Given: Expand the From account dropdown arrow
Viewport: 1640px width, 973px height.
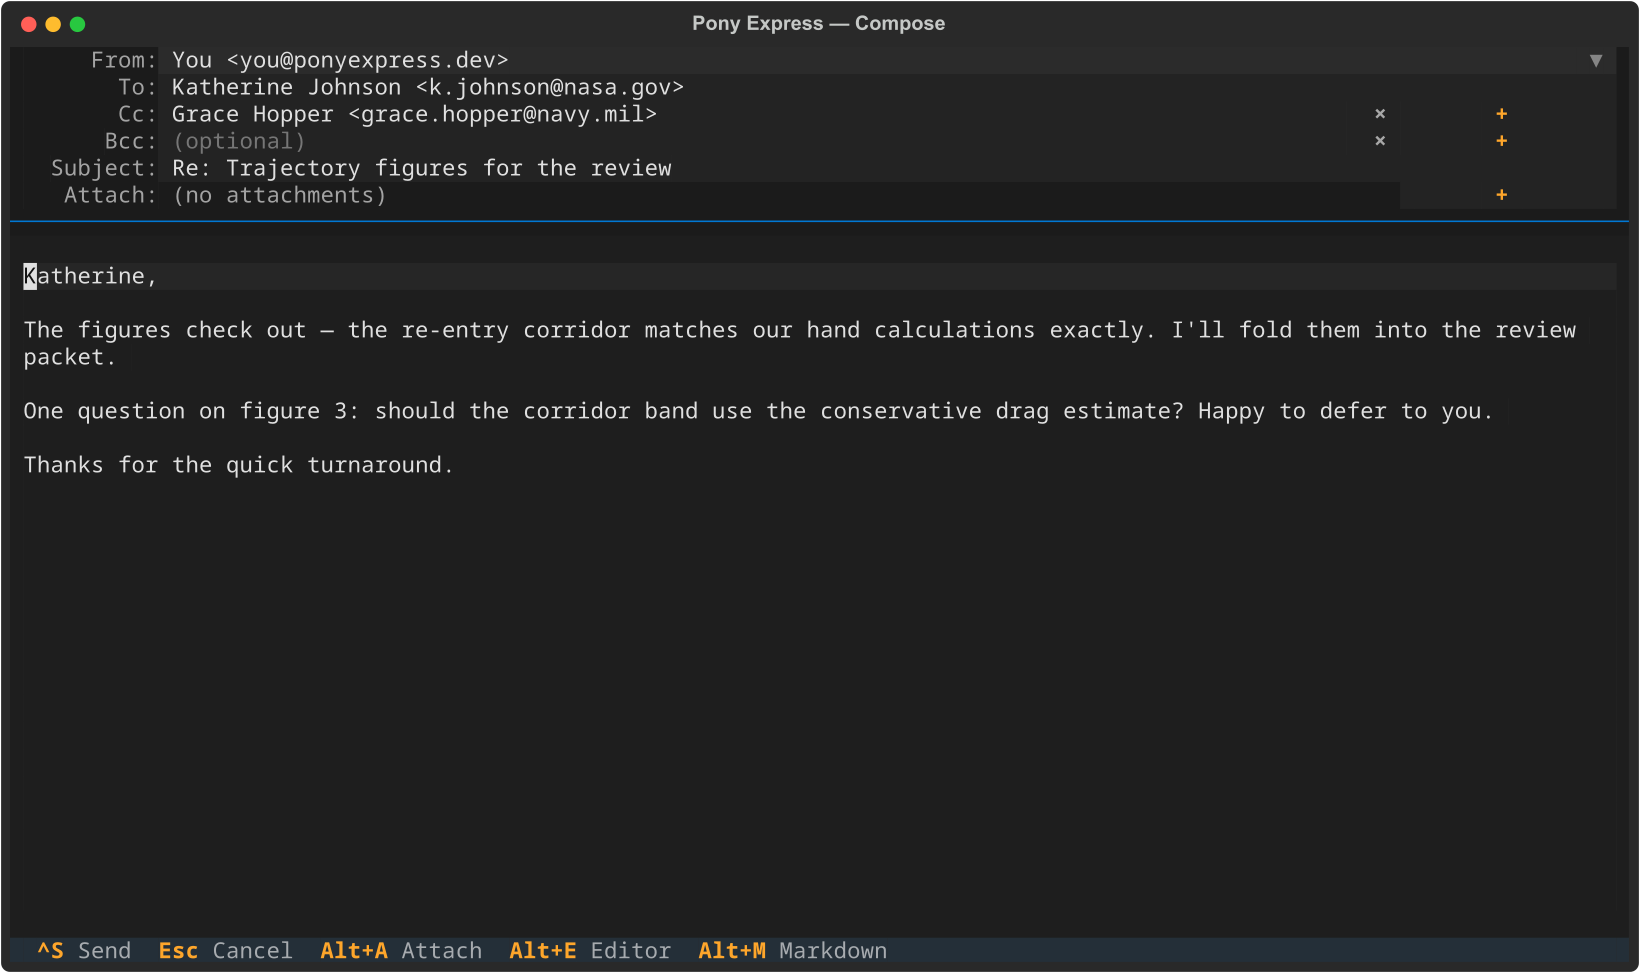Looking at the screenshot, I should [1596, 61].
